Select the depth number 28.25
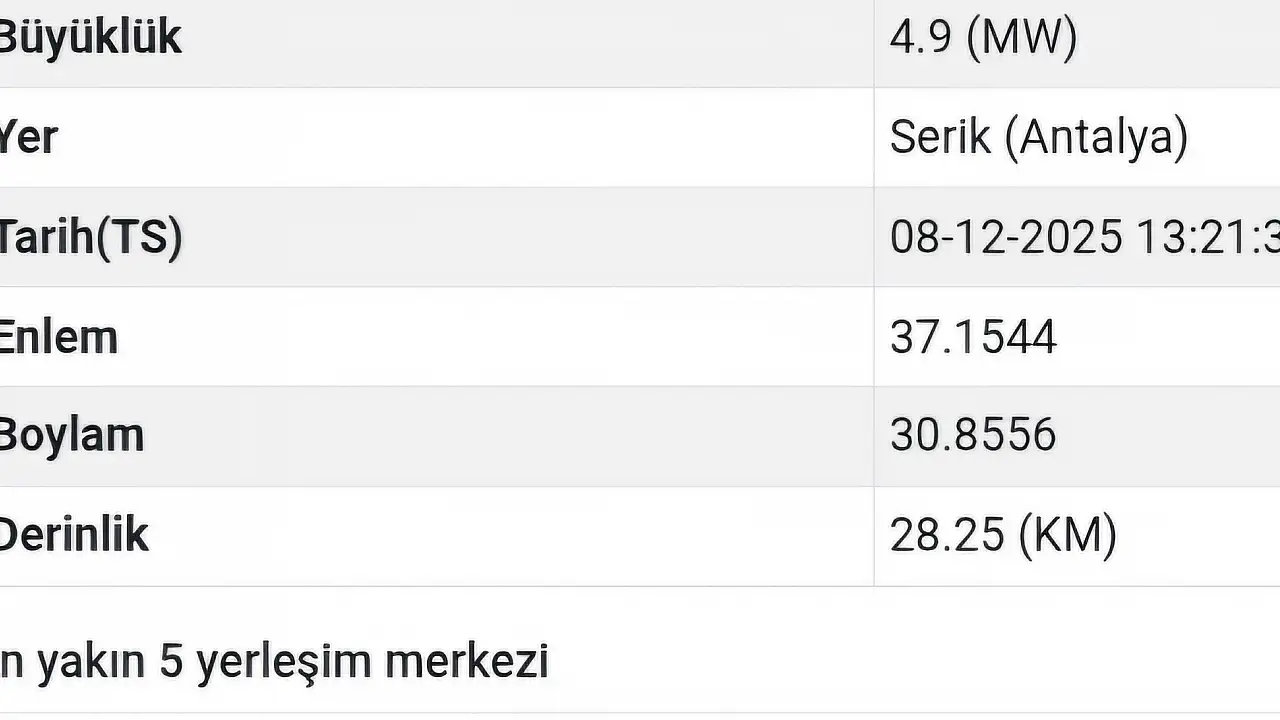This screenshot has height=720, width=1280. (x=947, y=535)
